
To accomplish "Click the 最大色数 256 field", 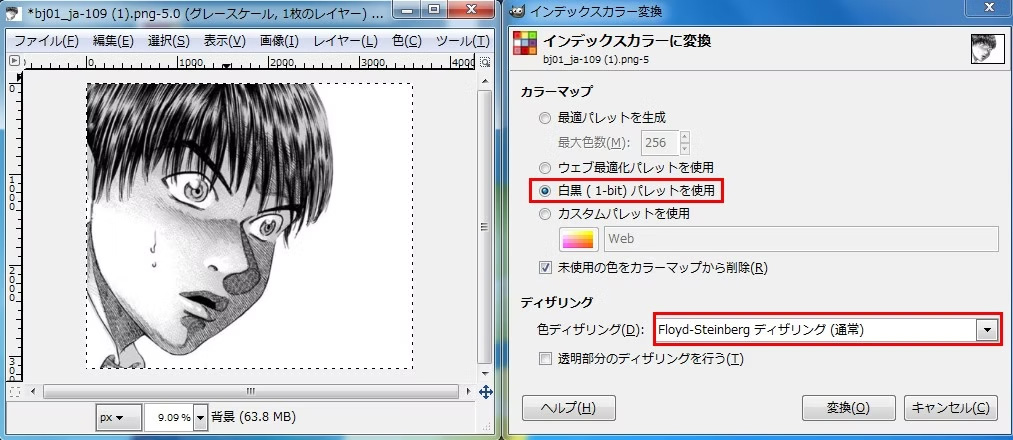I will point(659,143).
